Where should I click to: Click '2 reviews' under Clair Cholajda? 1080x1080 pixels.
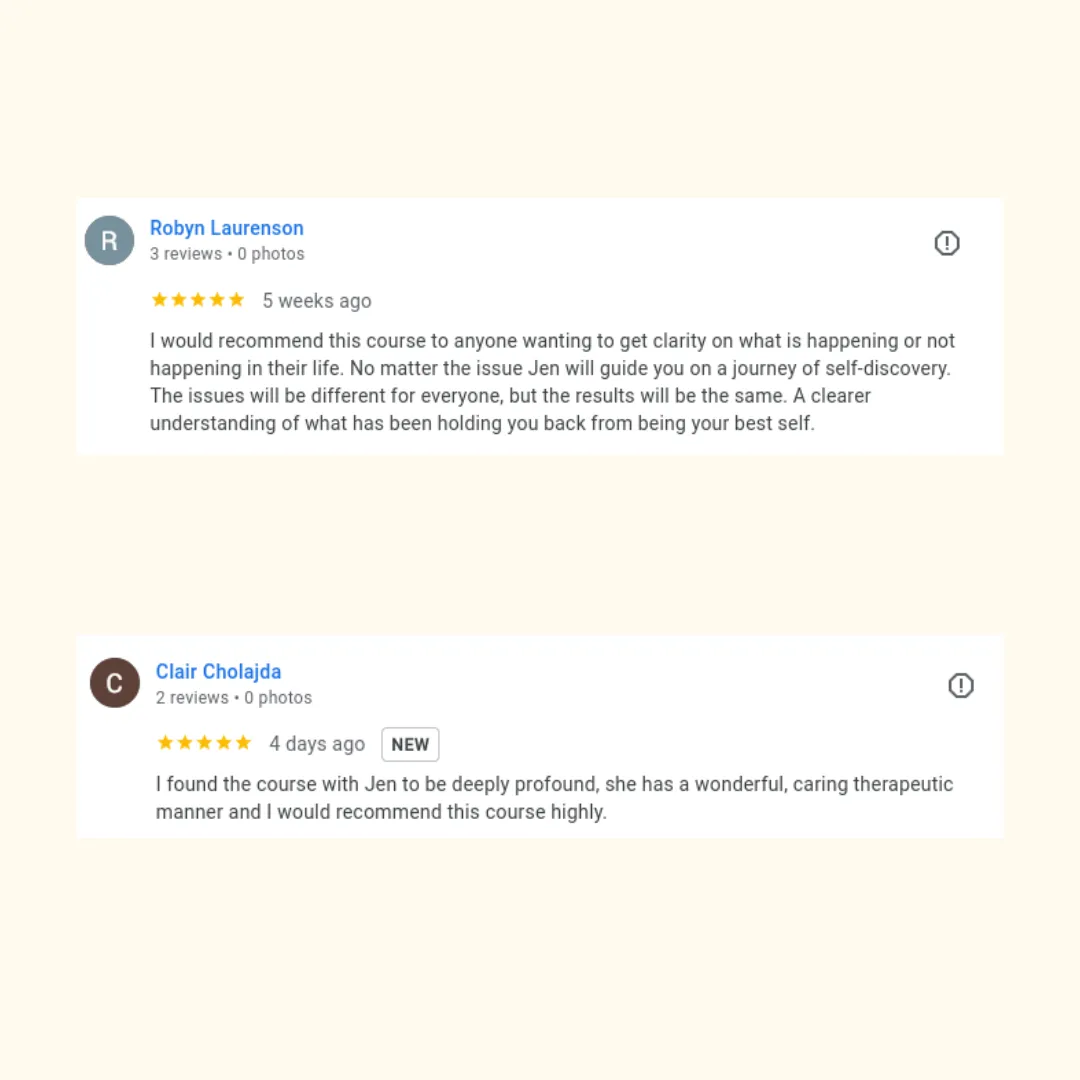click(192, 697)
